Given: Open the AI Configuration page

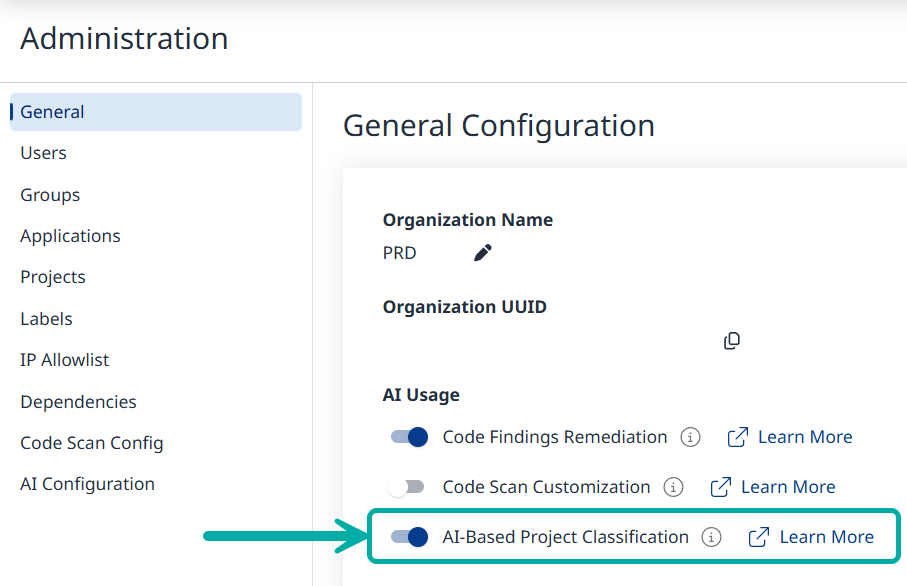Looking at the screenshot, I should tap(87, 484).
